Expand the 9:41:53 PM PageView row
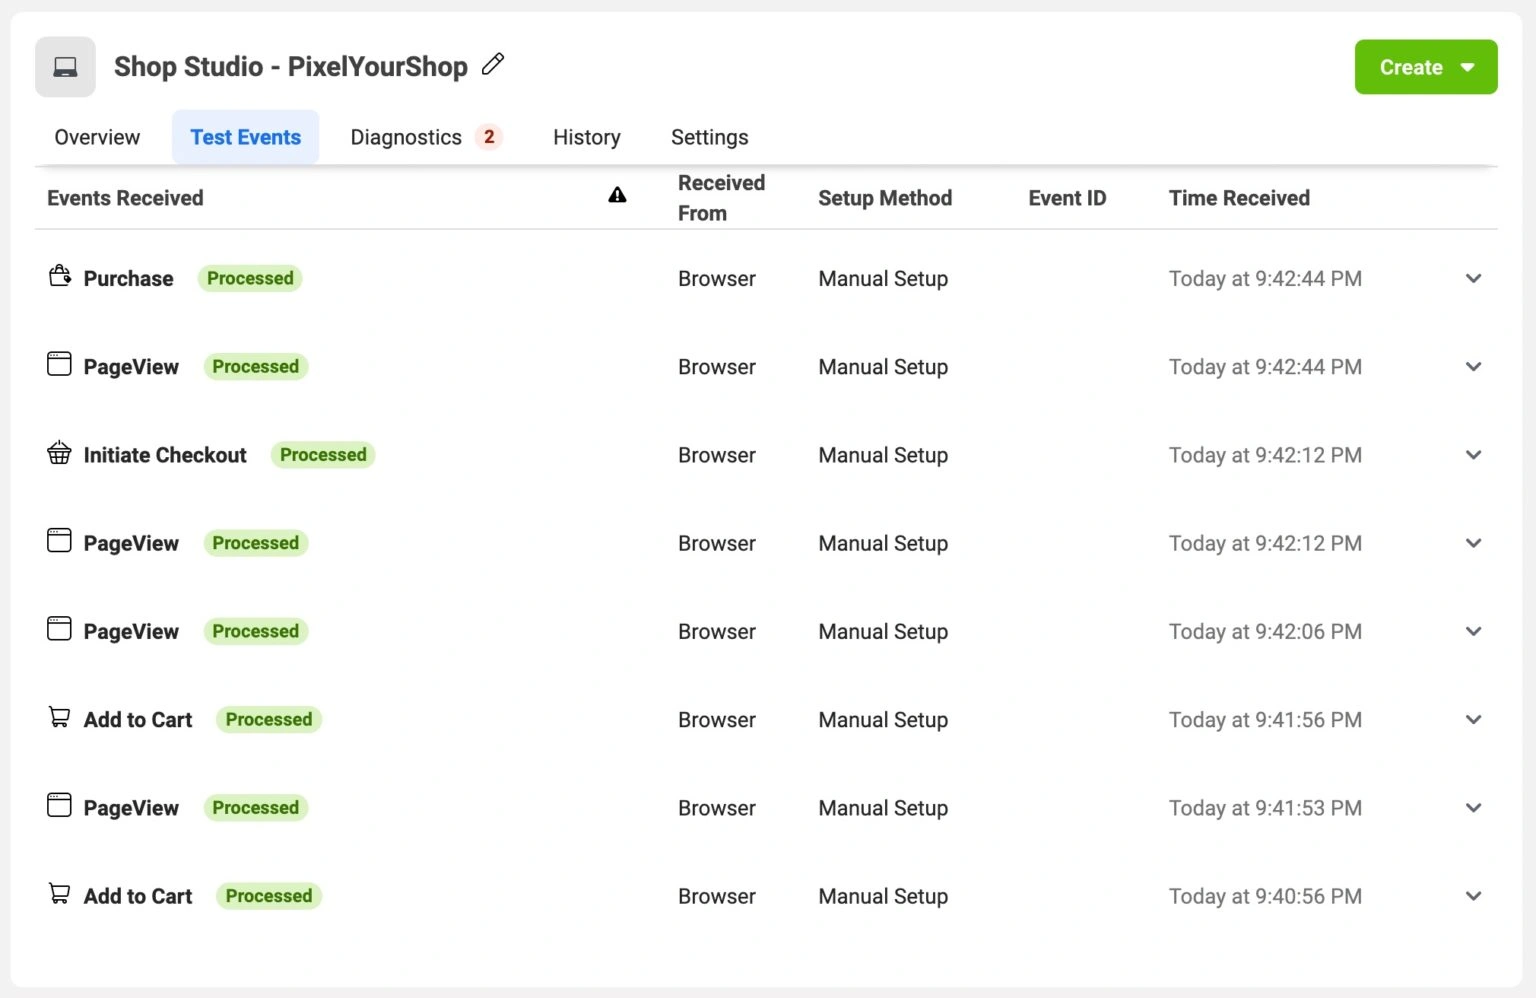Viewport: 1536px width, 998px height. (1473, 808)
